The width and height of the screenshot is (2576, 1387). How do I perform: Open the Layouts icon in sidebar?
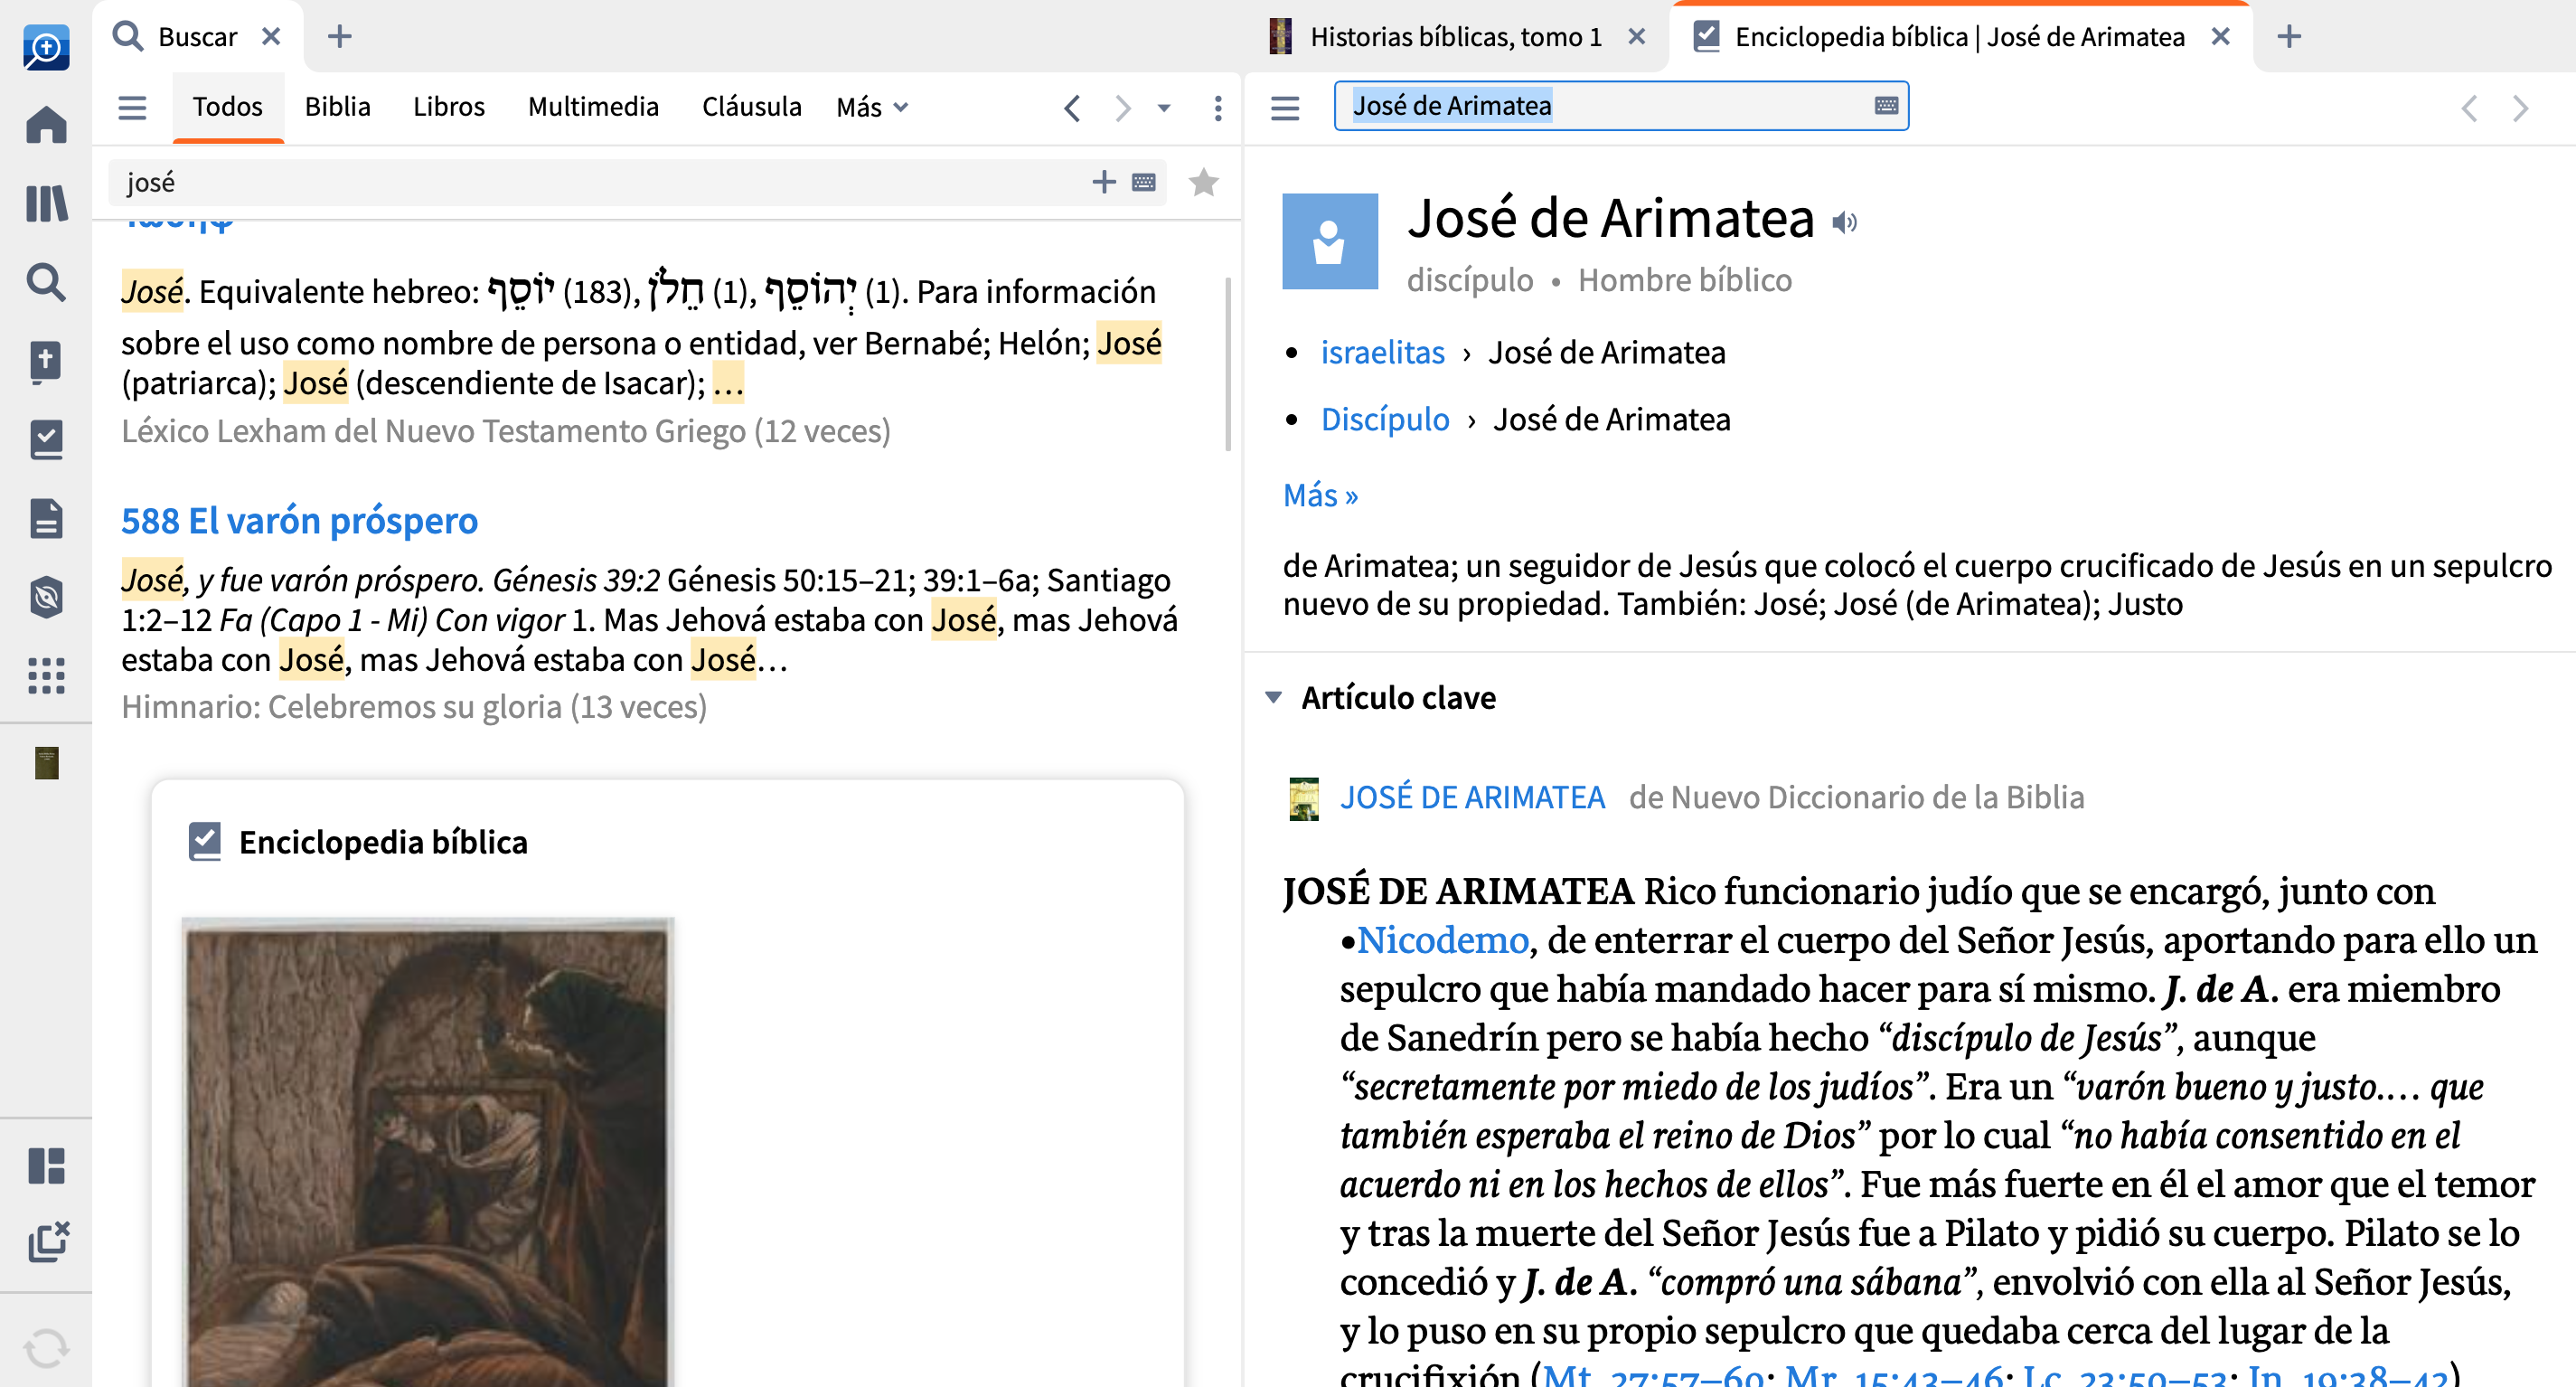pos(46,1165)
